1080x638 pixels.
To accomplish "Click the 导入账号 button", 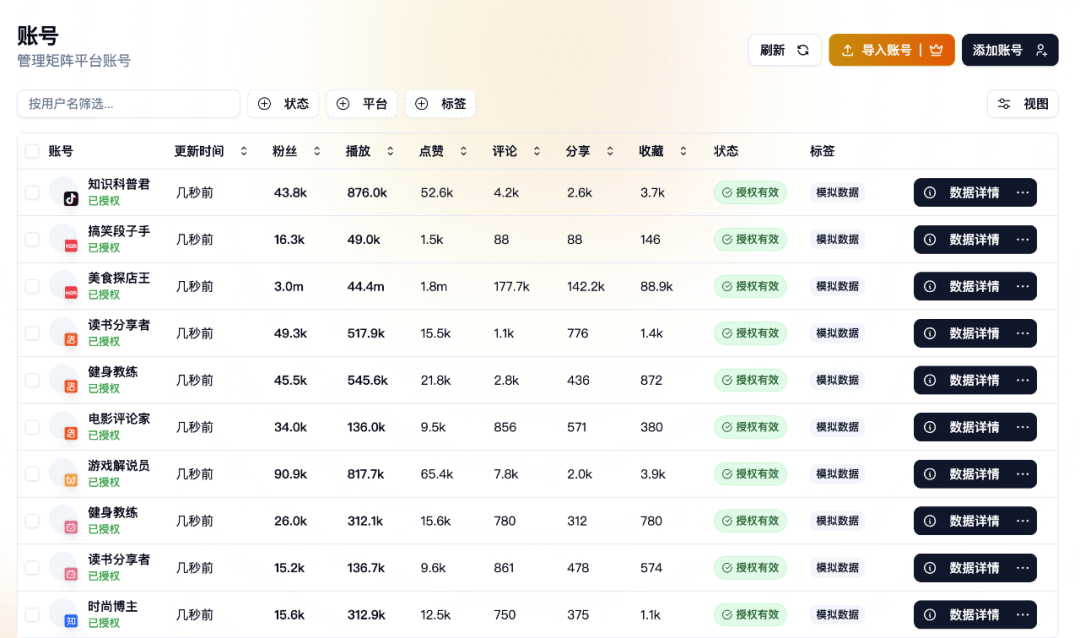I will [891, 50].
